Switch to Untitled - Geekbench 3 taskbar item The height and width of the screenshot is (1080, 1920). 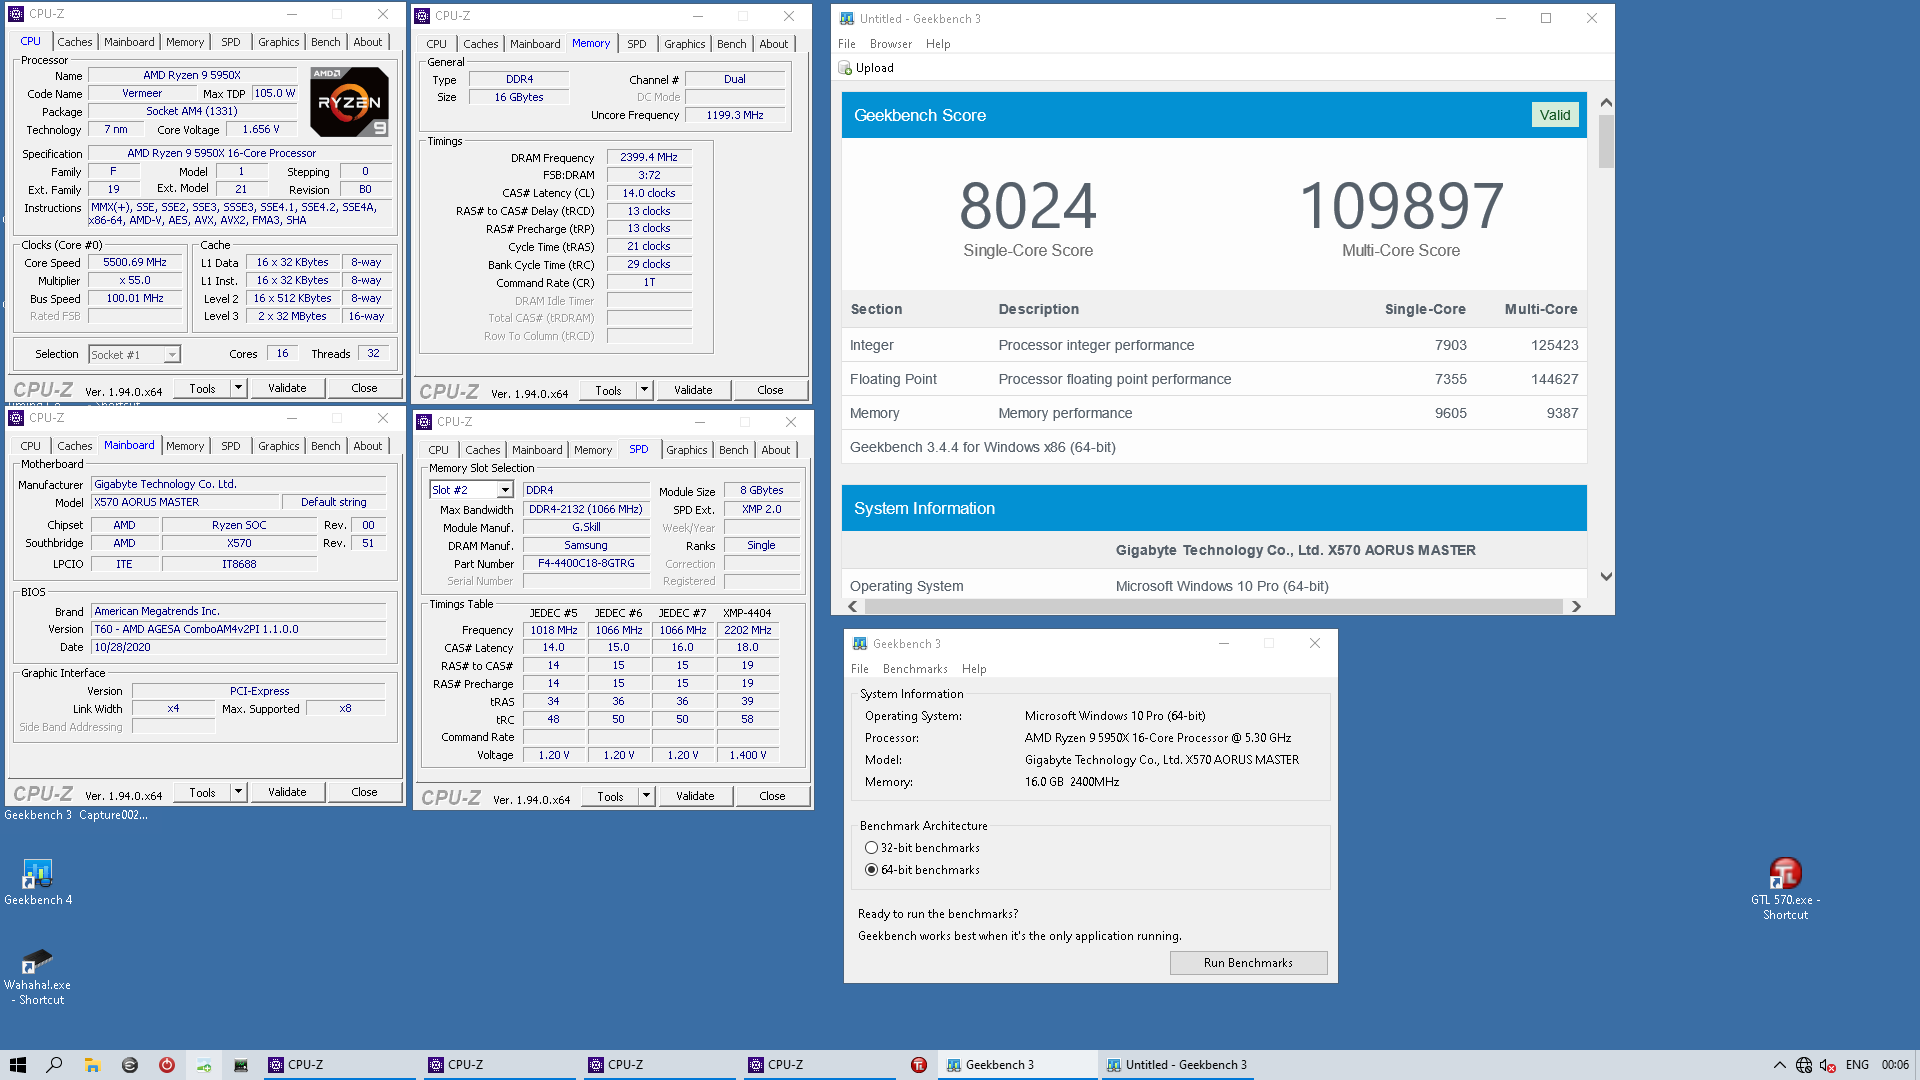click(1178, 1065)
